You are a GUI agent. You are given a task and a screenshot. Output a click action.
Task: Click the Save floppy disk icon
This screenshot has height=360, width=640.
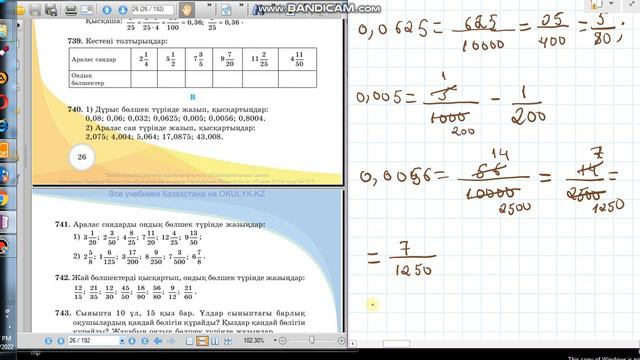point(36,10)
